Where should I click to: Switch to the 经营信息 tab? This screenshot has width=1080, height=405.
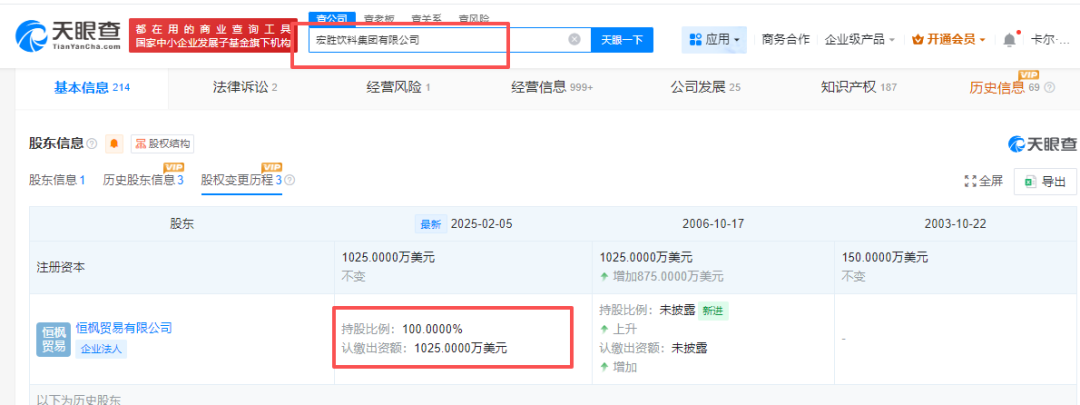552,87
